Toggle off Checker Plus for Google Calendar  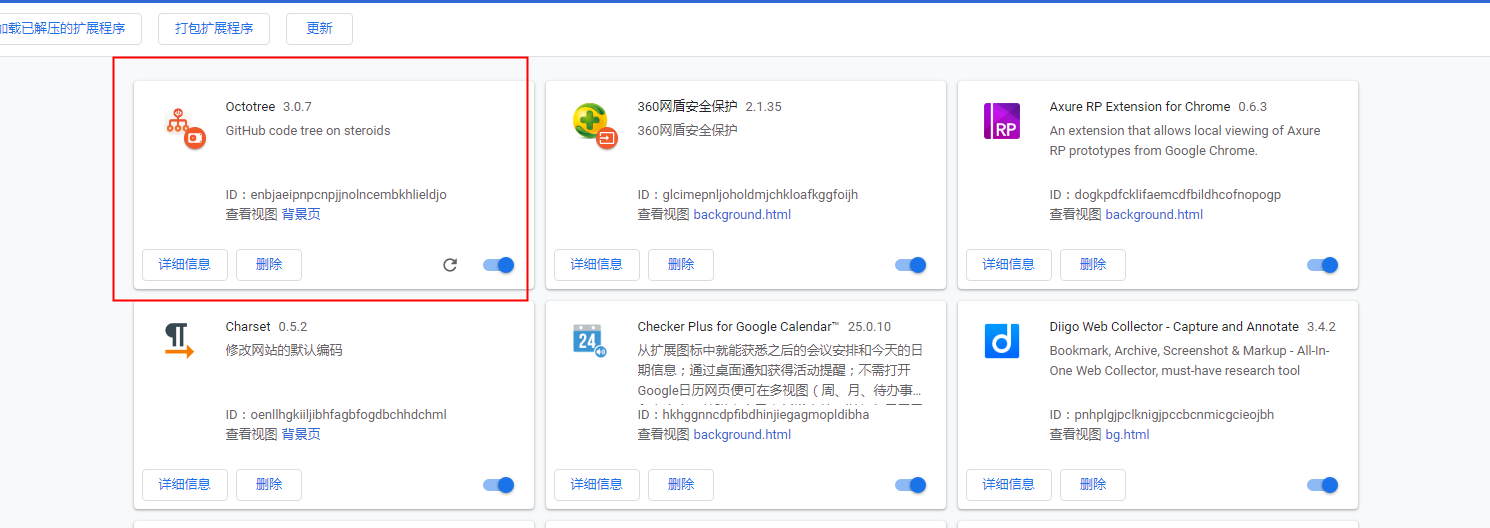[x=910, y=485]
